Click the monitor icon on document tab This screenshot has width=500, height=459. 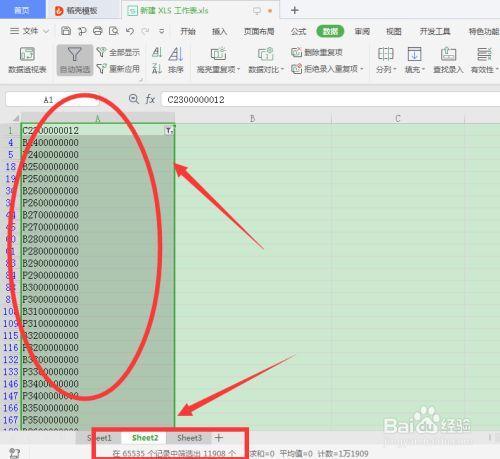257,11
